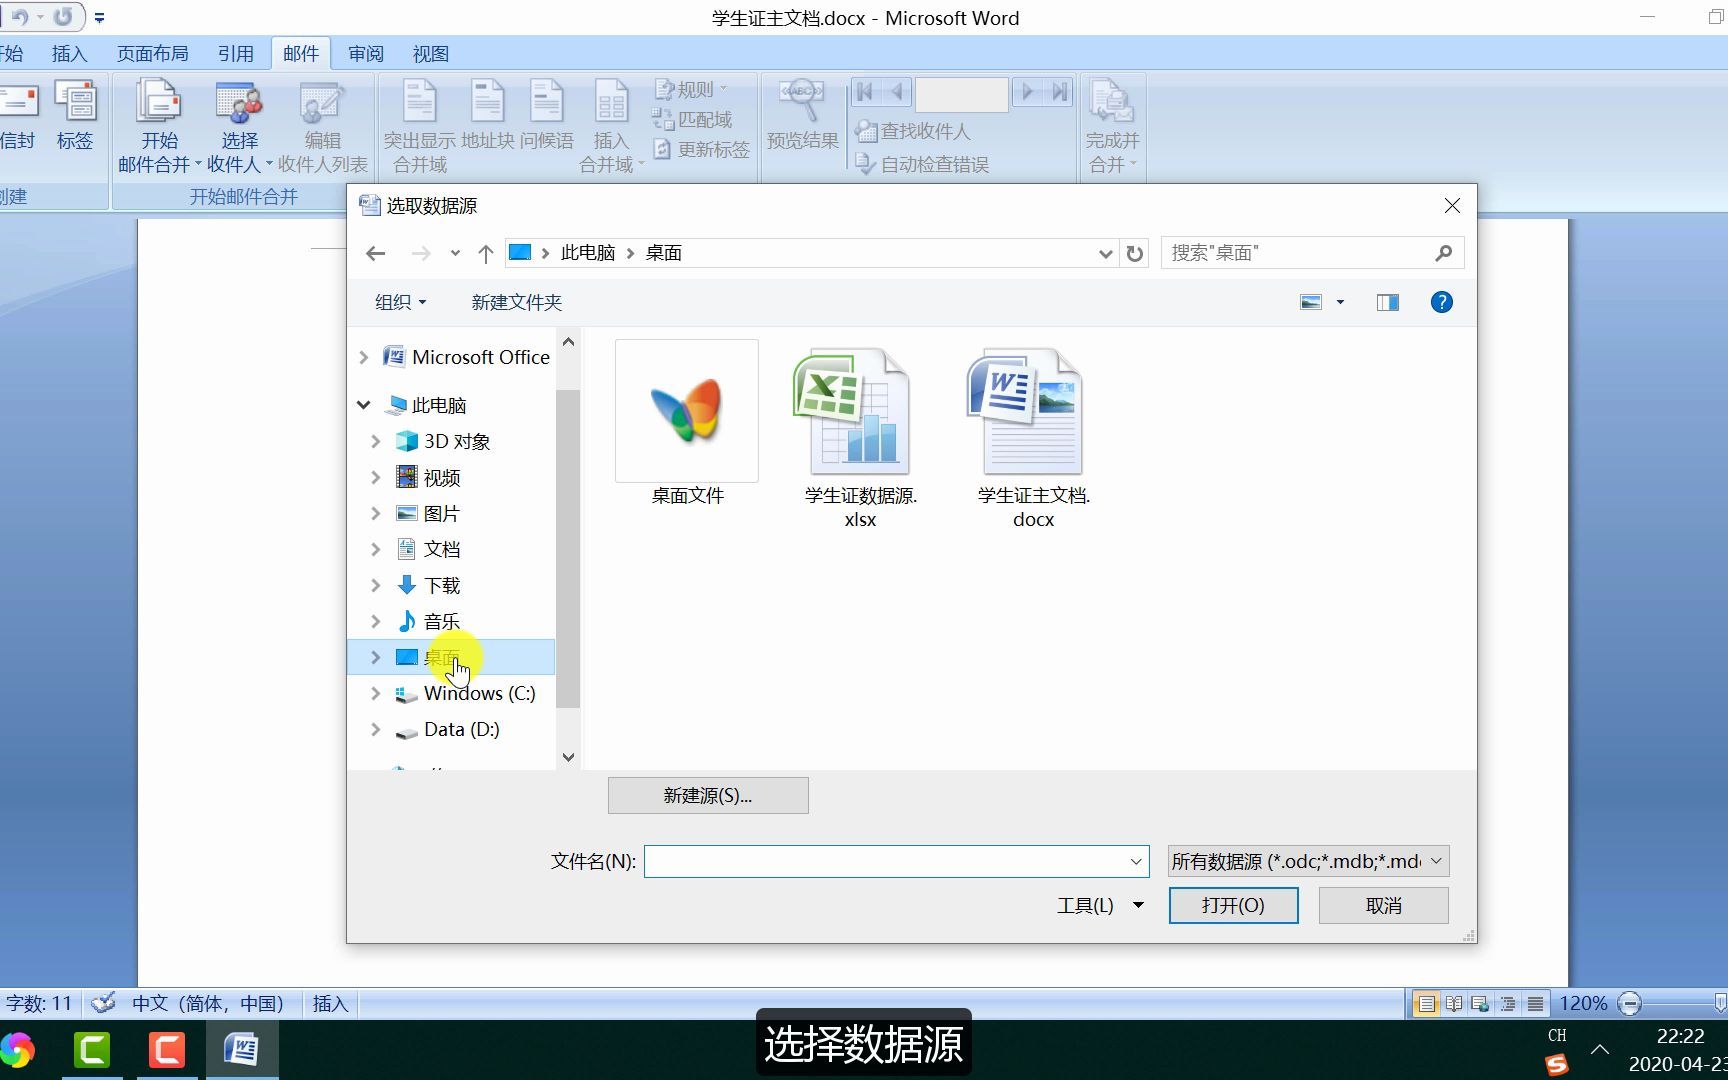Viewport: 1728px width, 1080px height.
Task: Click Address Block (地址块) icon
Action: [x=487, y=116]
